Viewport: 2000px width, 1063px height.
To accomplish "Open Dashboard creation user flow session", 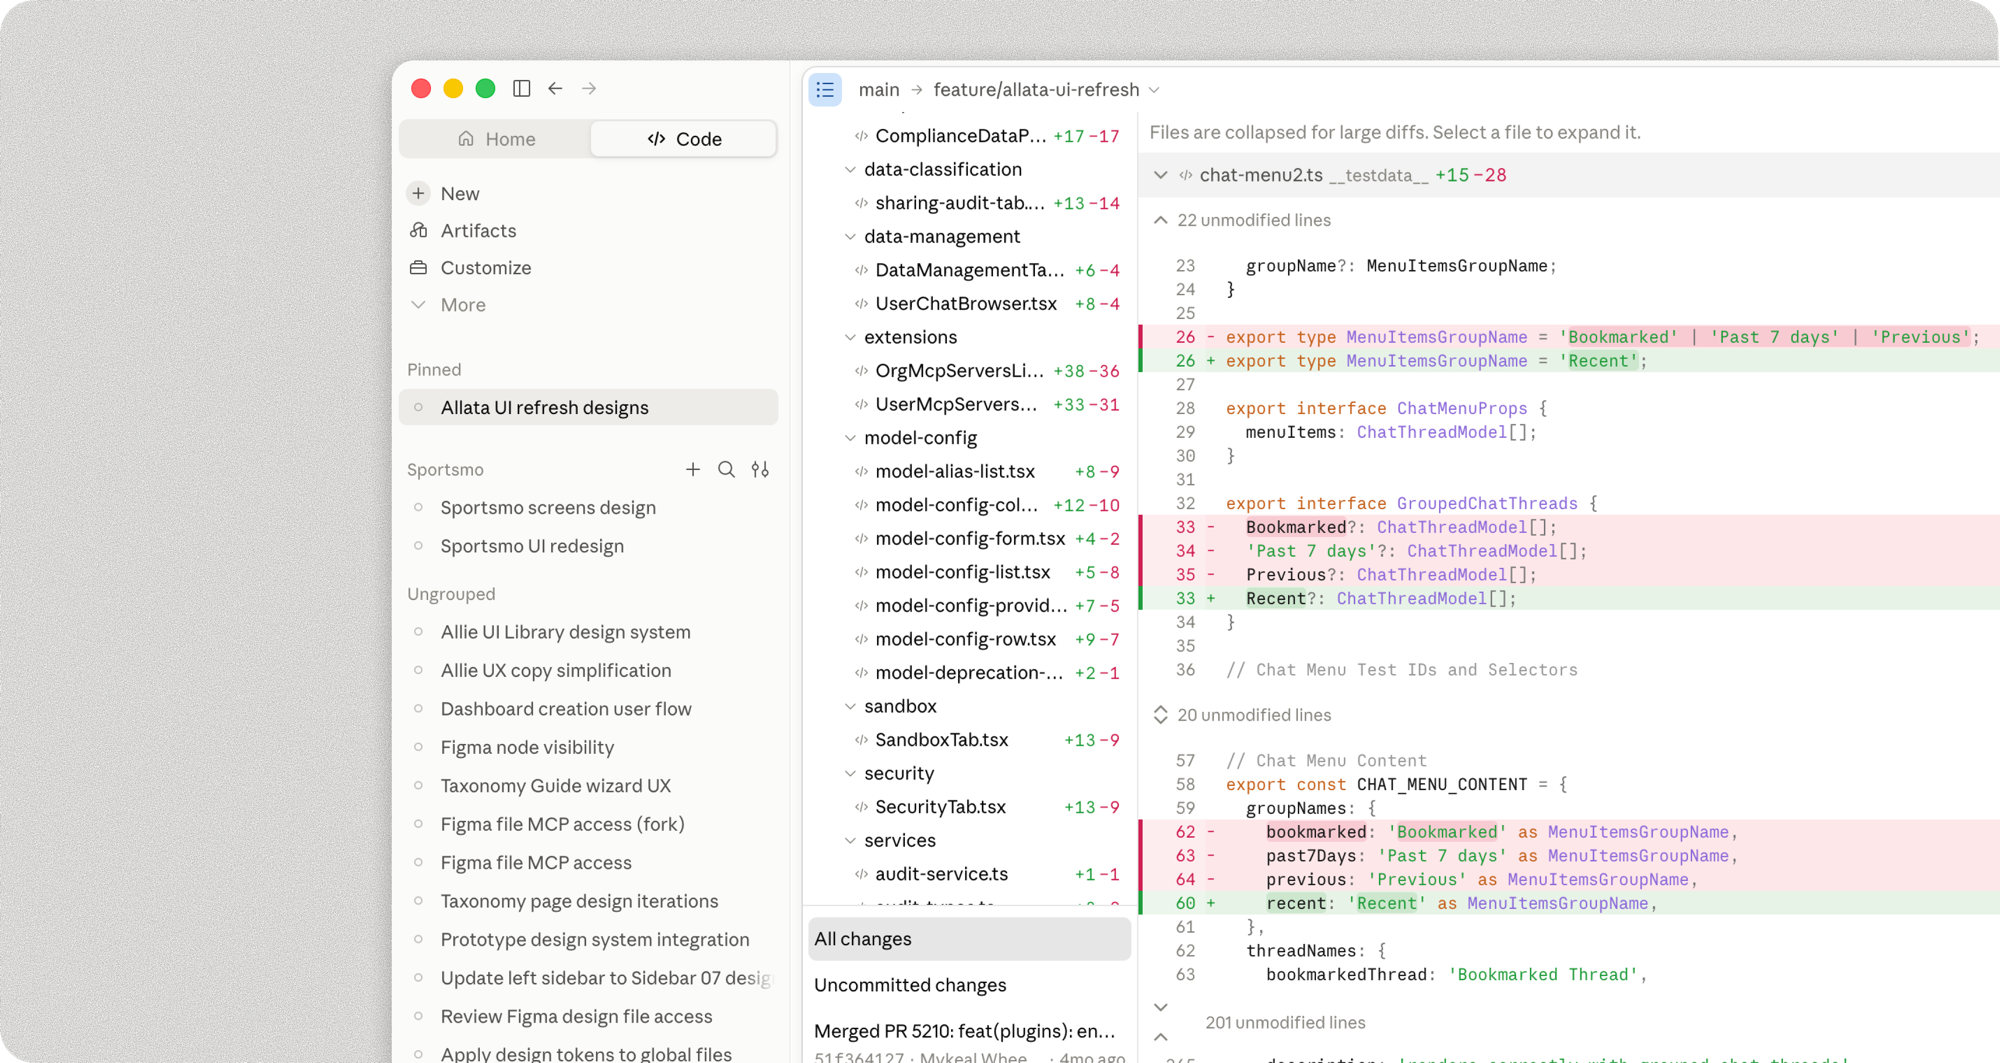I will tap(588, 709).
